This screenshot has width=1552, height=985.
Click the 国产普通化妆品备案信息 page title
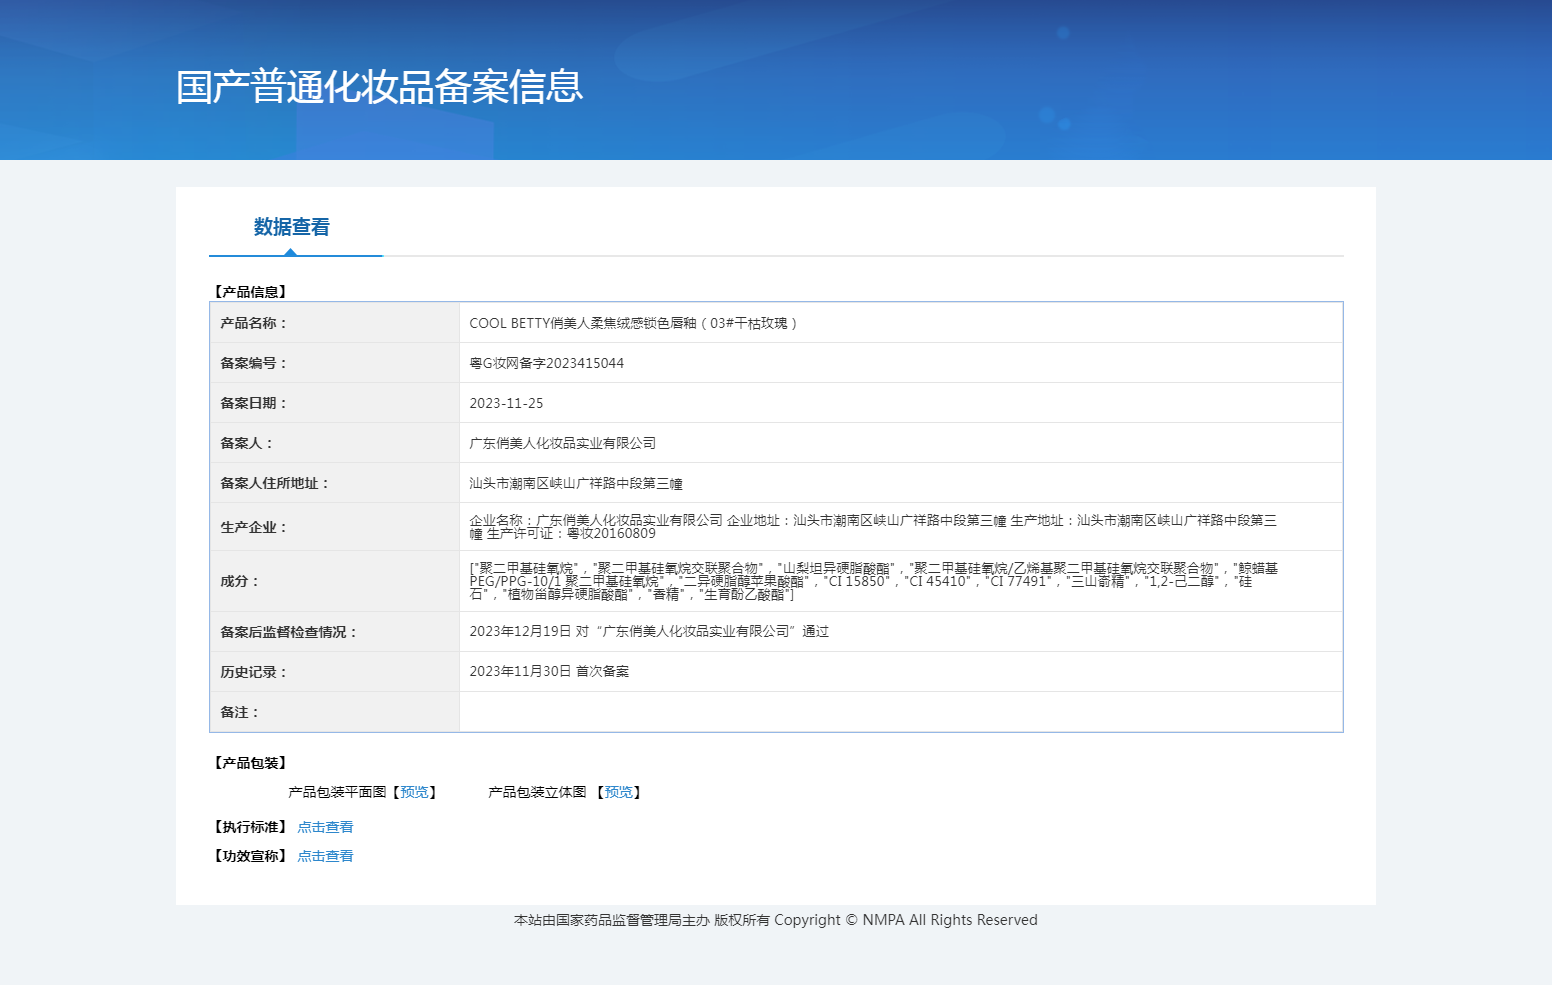(x=379, y=87)
